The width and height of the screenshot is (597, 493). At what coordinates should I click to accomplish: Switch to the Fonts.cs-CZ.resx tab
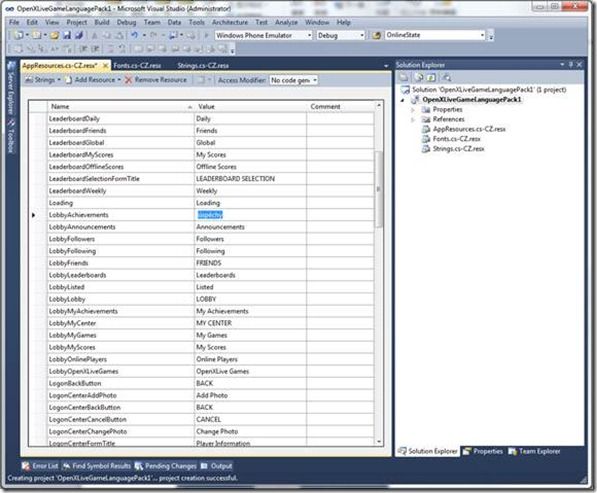(x=137, y=65)
